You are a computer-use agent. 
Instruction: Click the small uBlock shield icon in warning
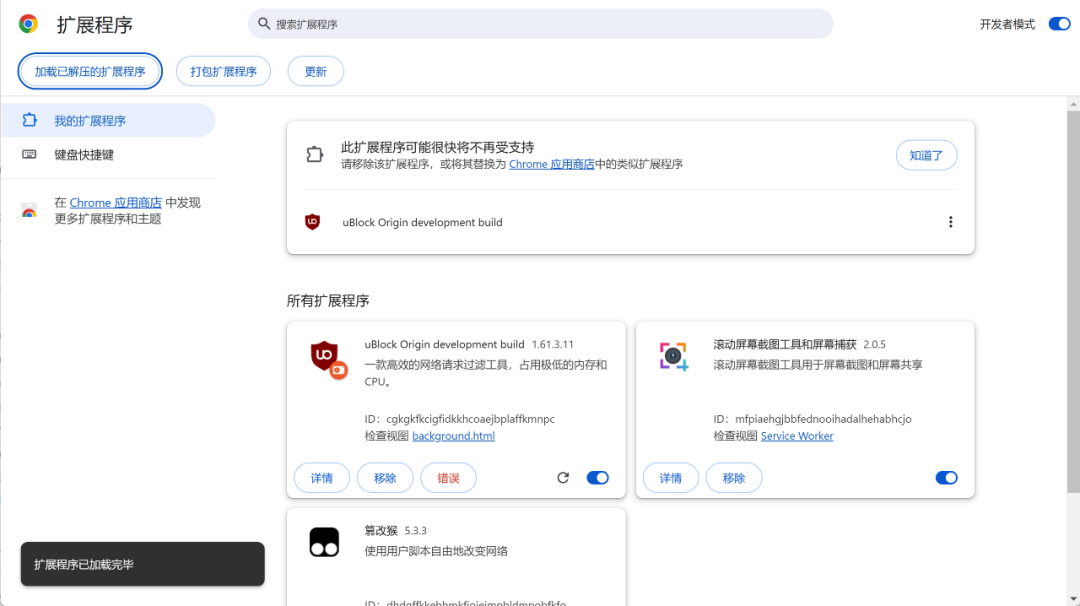[x=313, y=222]
